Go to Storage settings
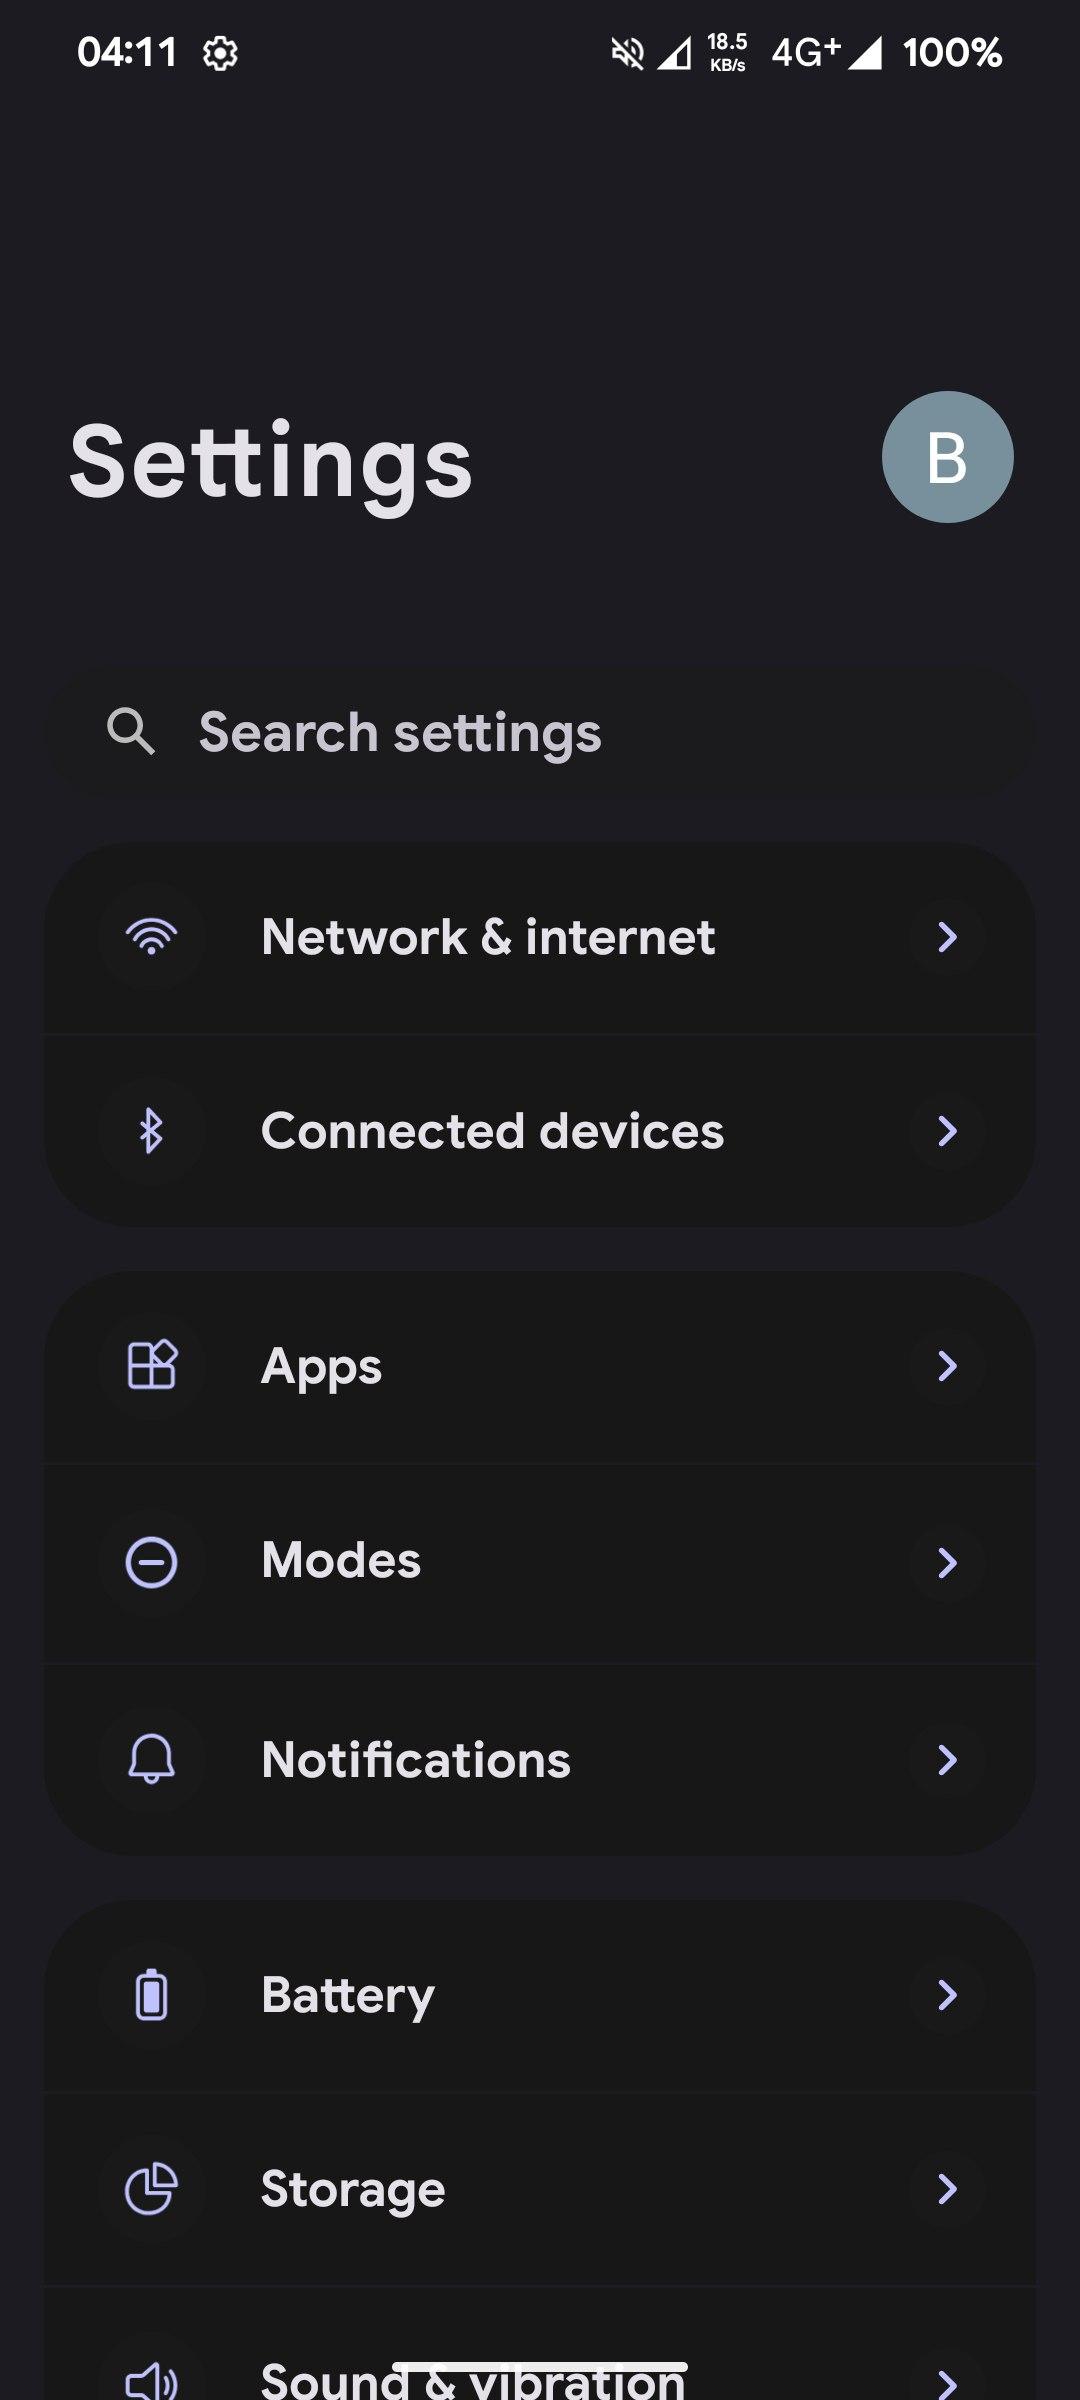Viewport: 1080px width, 2400px height. point(353,2189)
